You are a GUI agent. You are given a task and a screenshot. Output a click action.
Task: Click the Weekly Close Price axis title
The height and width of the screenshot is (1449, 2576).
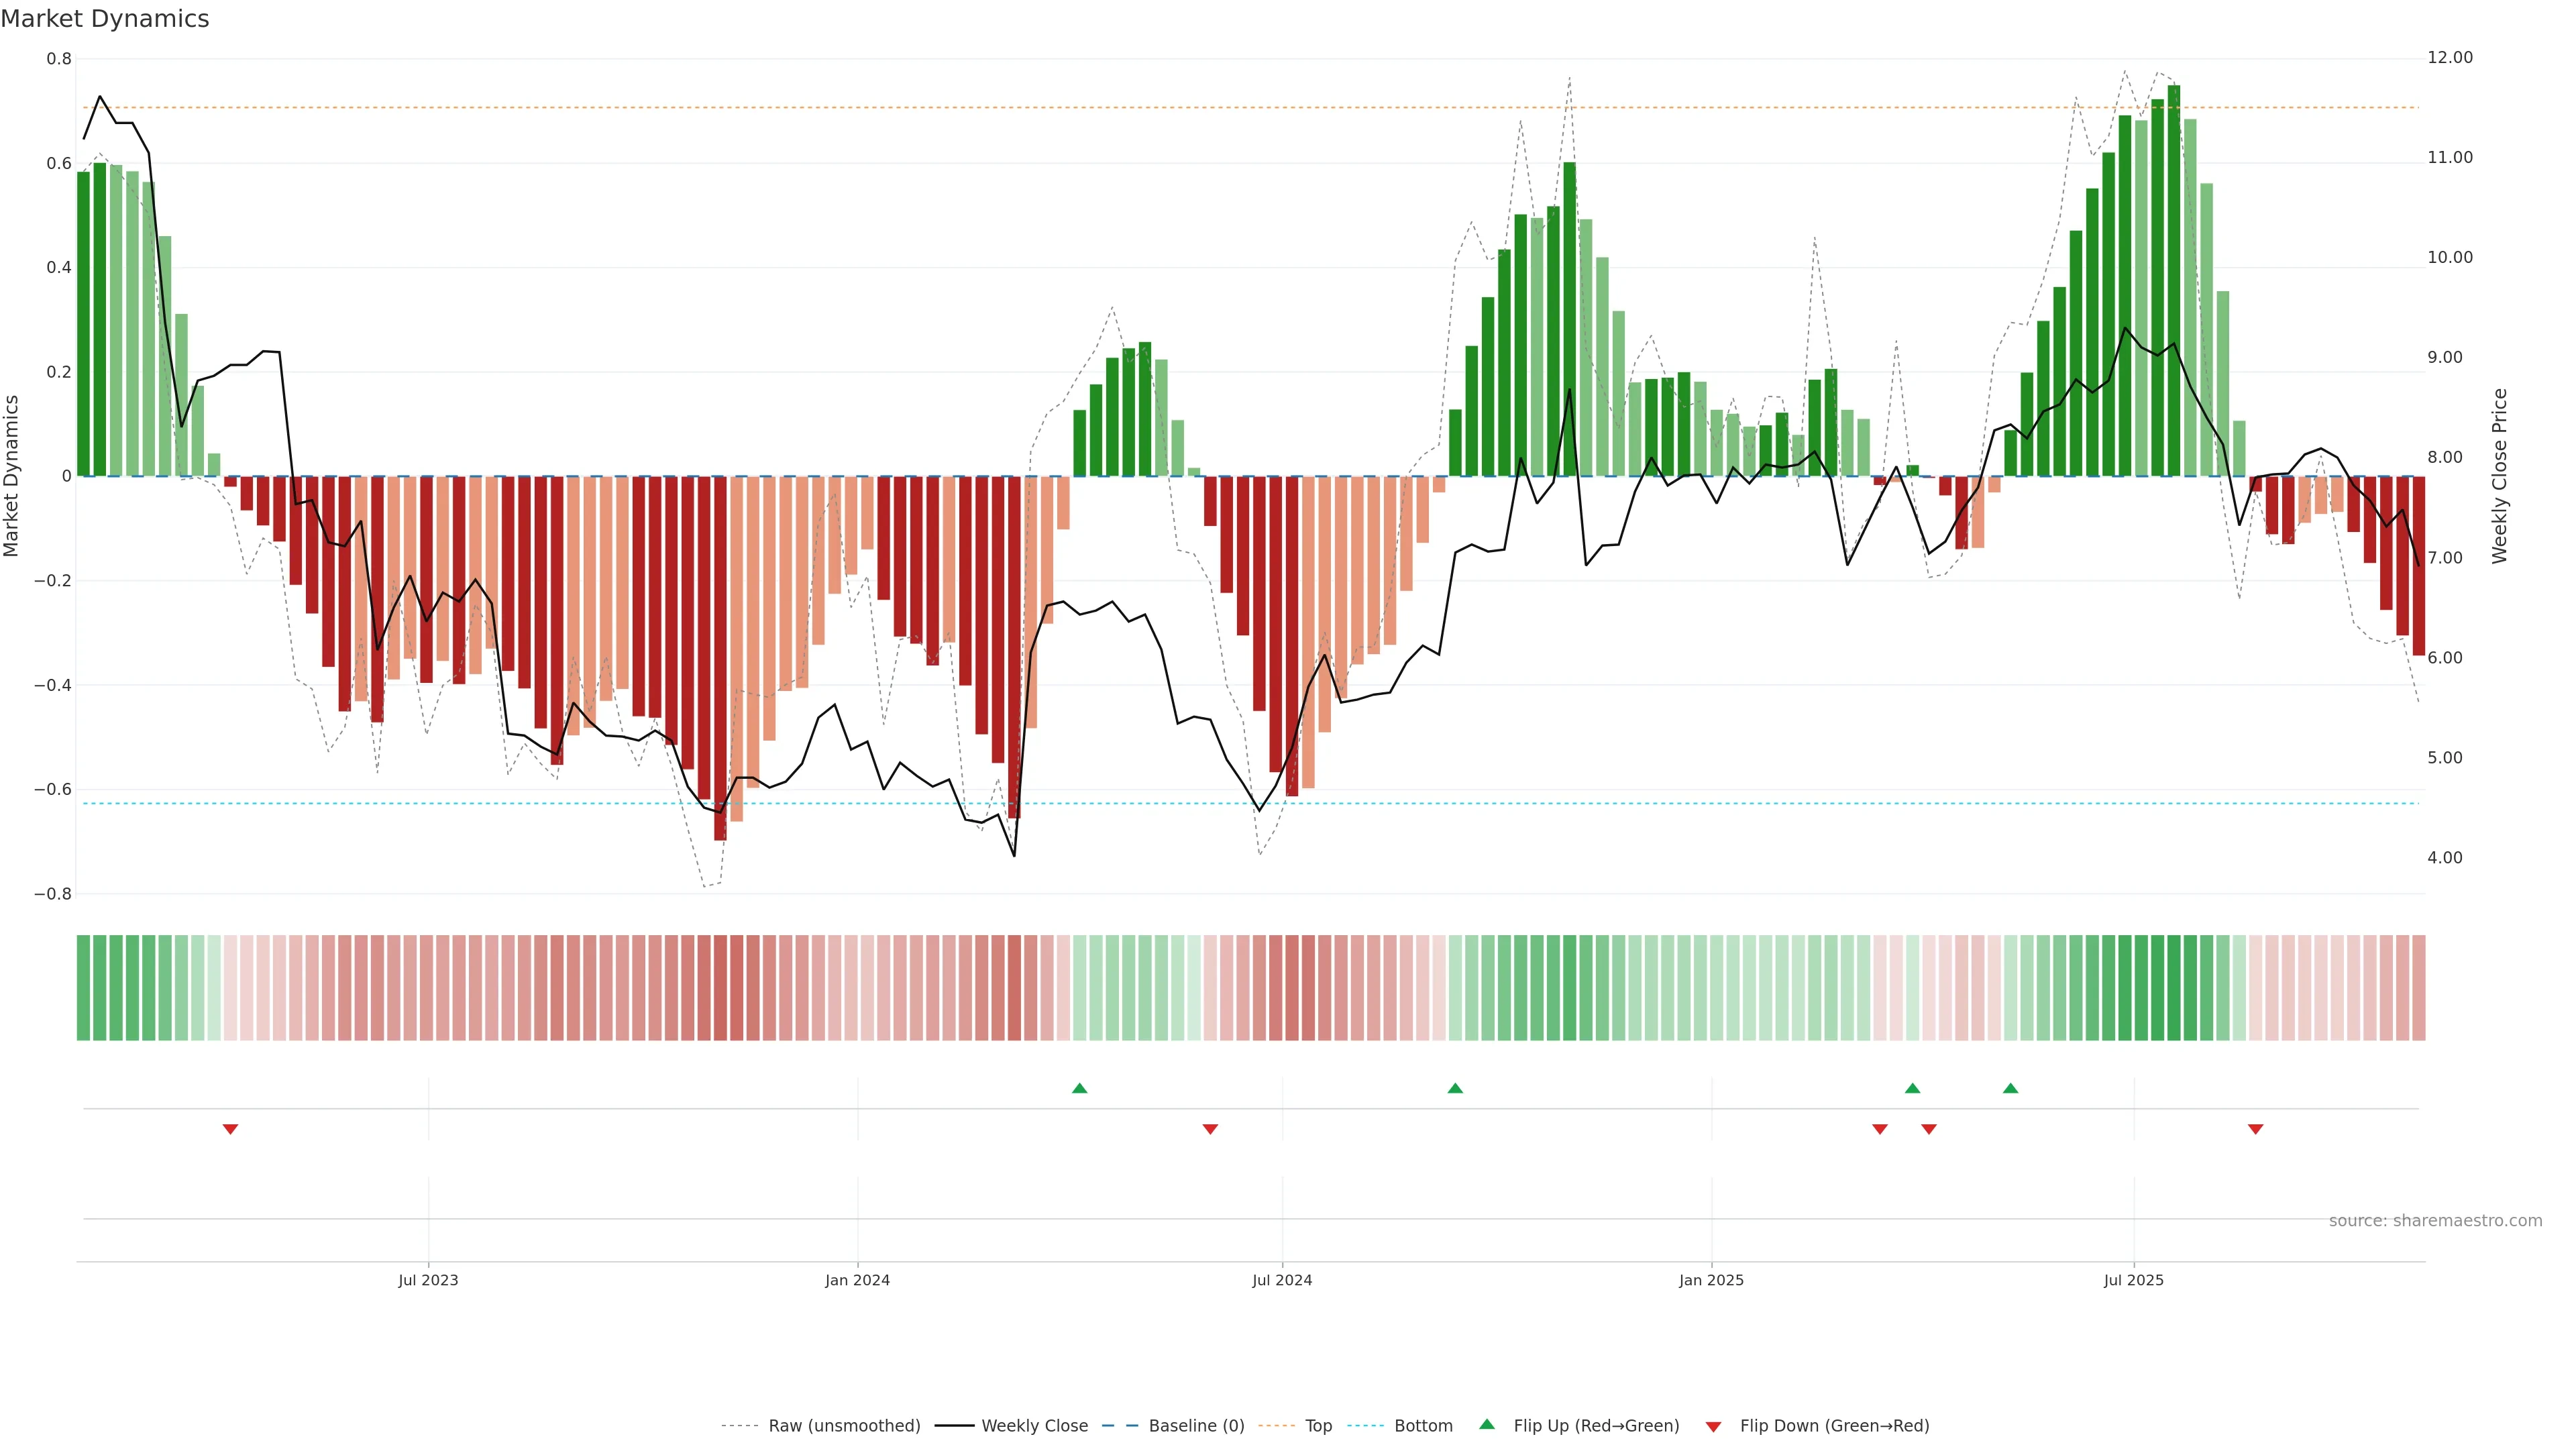click(x=2499, y=476)
